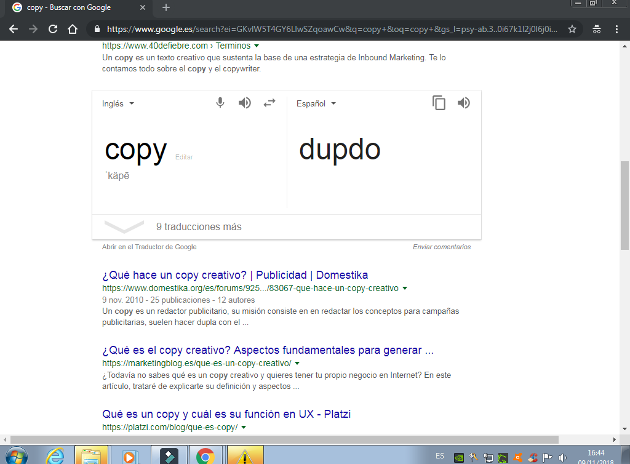The width and height of the screenshot is (630, 464).
Task: Activate the microphone voice input in translator
Action: 220,103
